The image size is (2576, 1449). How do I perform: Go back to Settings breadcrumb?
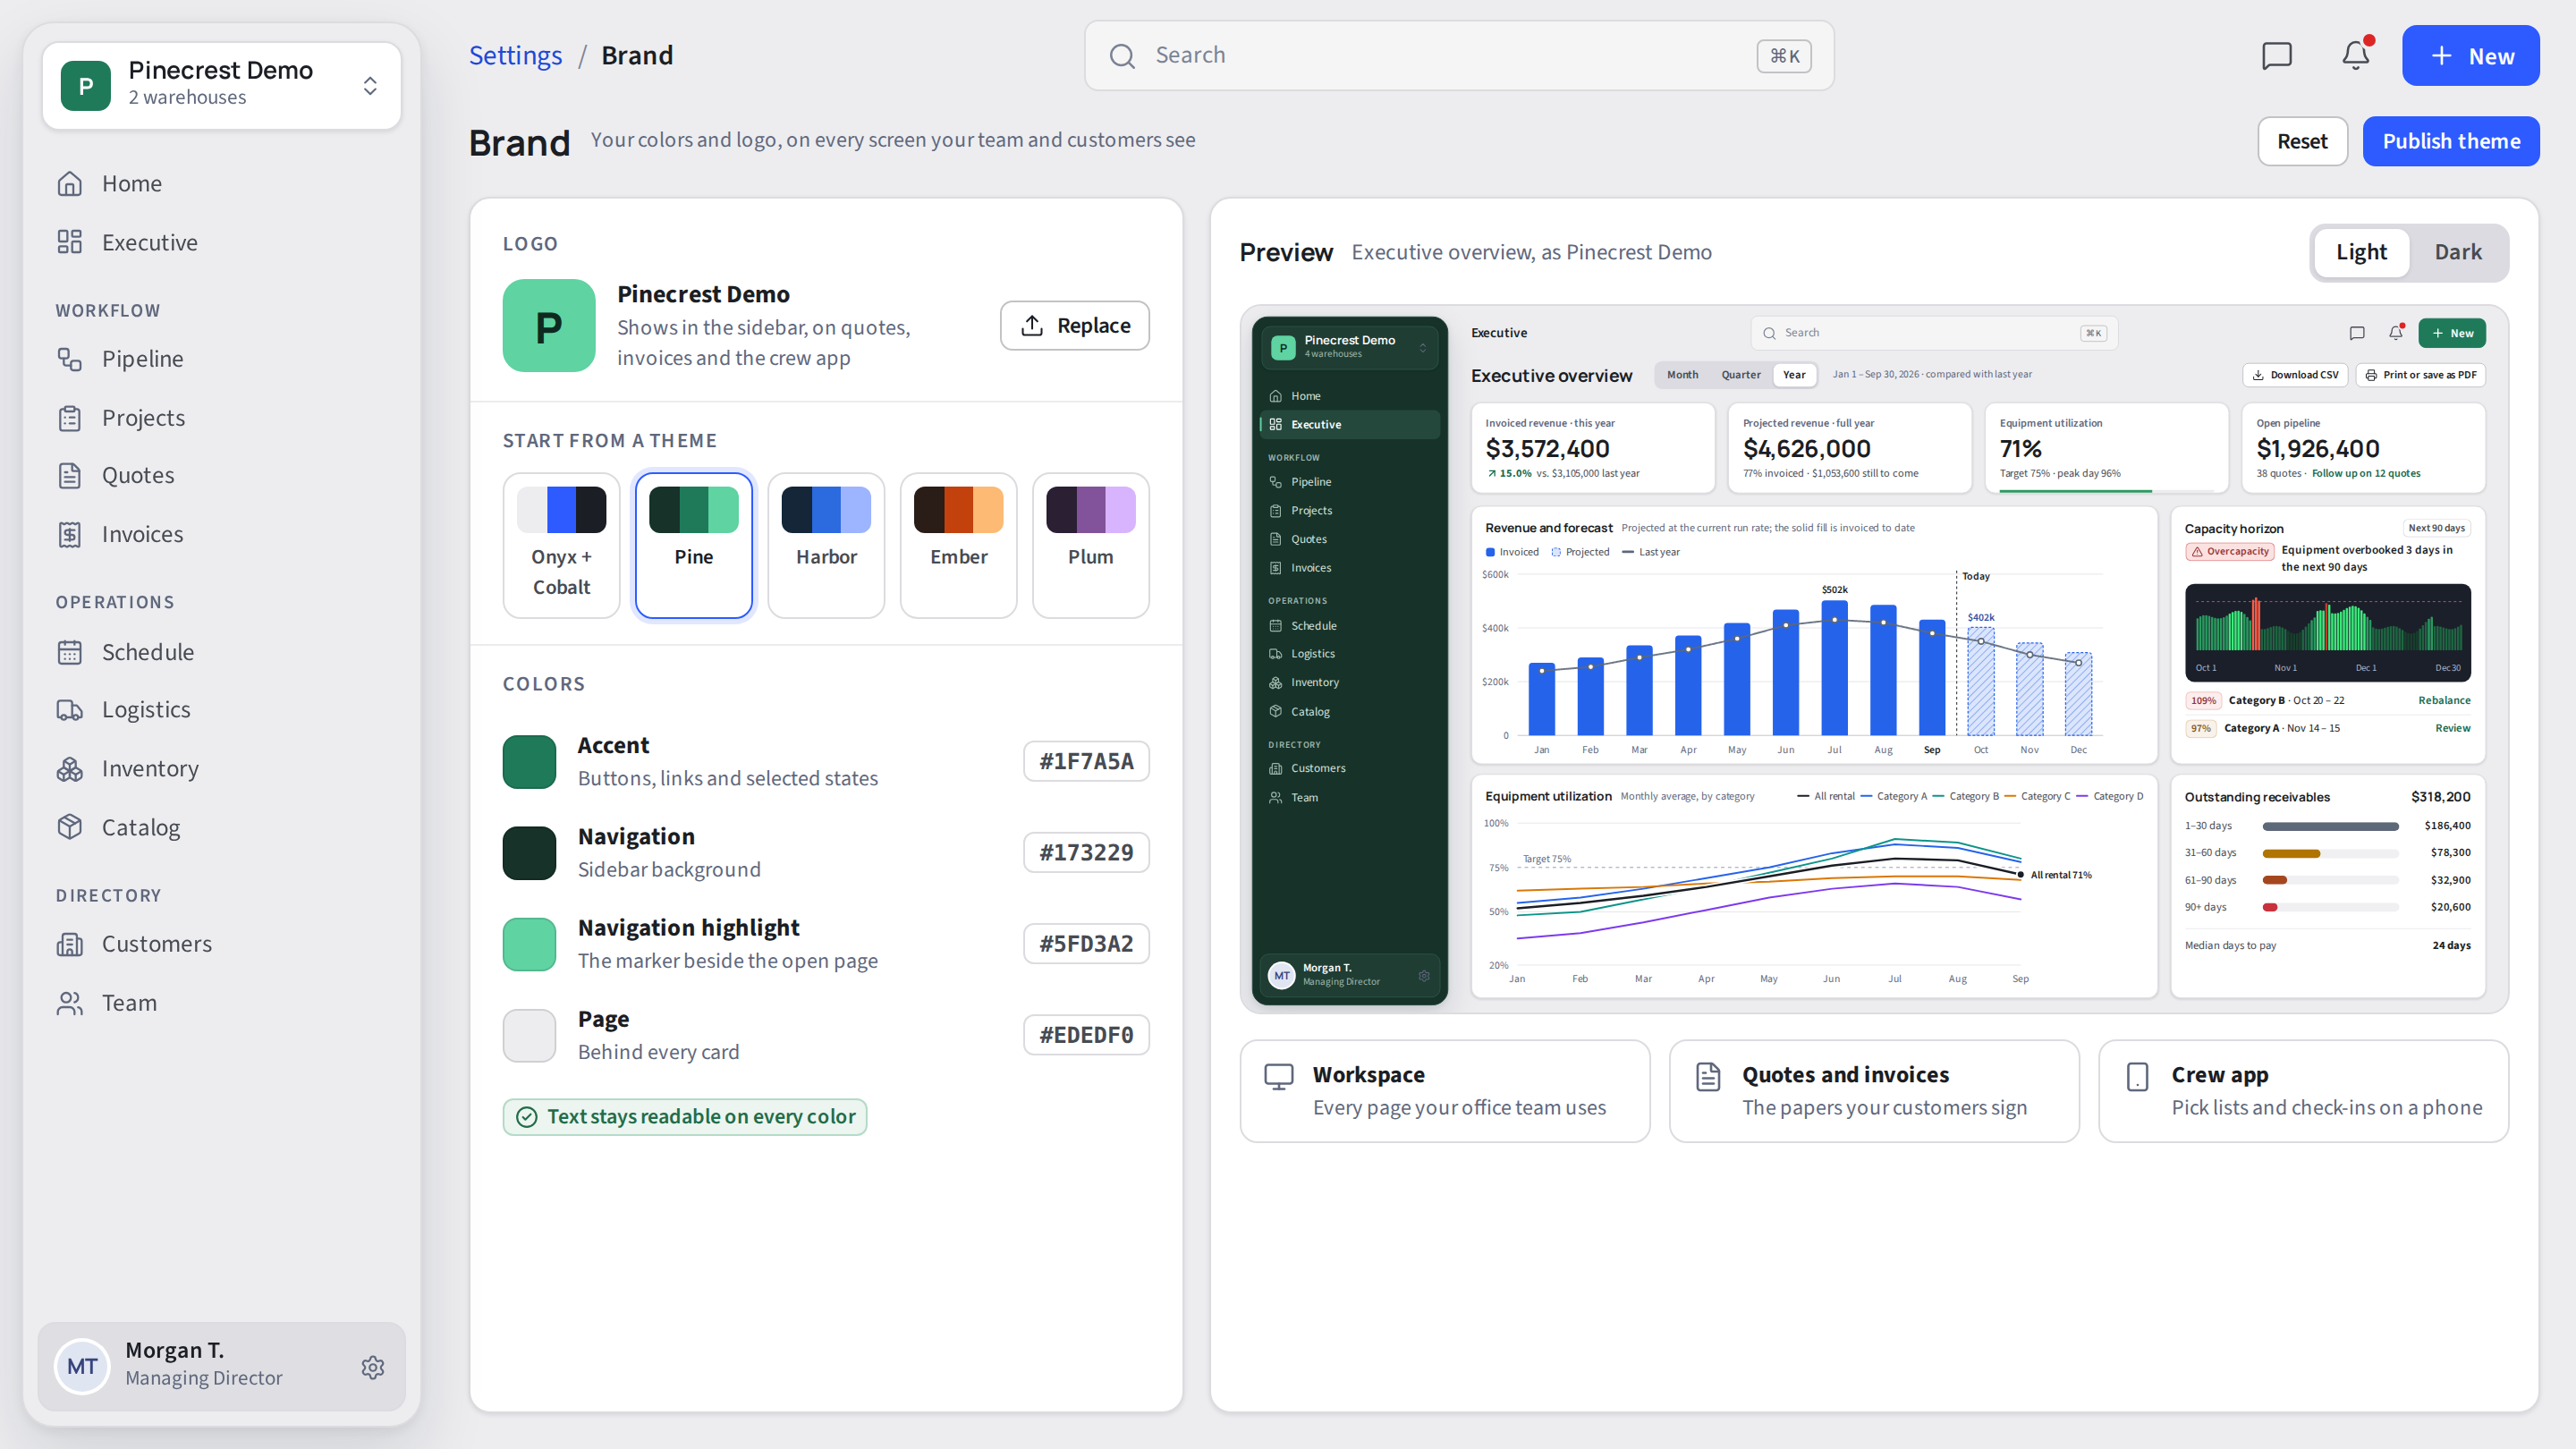[x=515, y=55]
